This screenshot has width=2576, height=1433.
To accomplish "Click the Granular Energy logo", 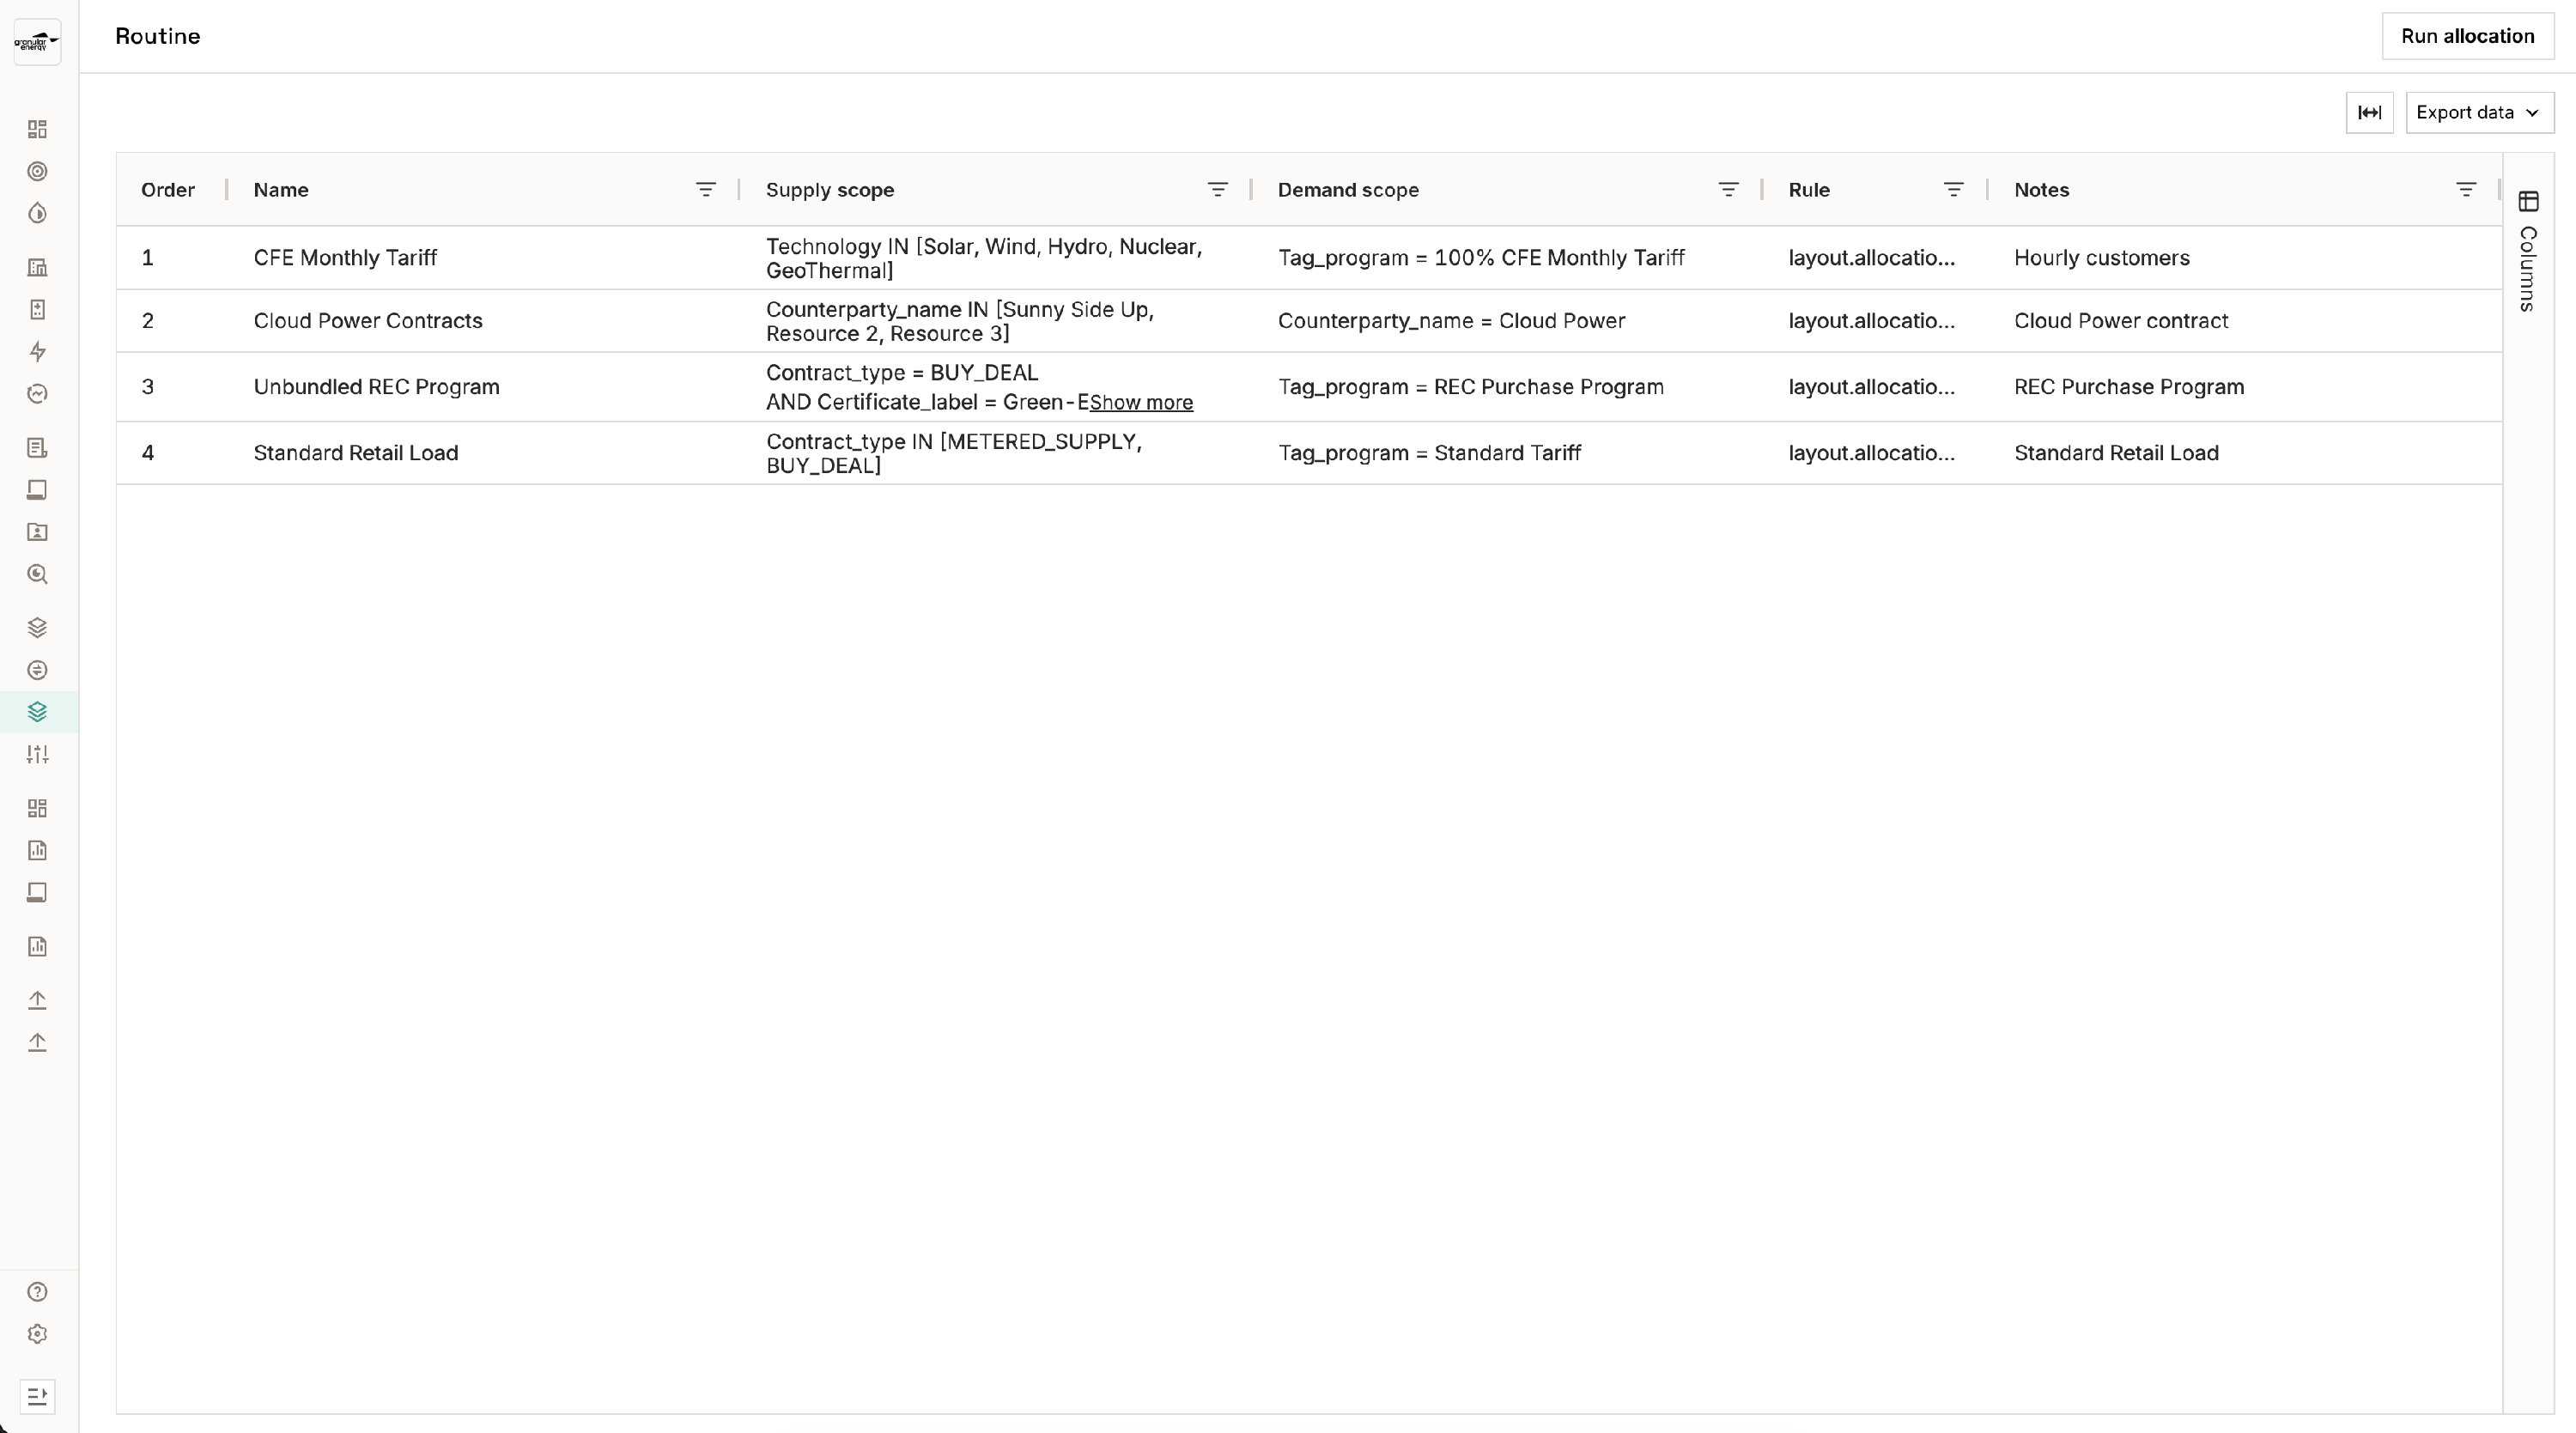I will pyautogui.click(x=37, y=42).
